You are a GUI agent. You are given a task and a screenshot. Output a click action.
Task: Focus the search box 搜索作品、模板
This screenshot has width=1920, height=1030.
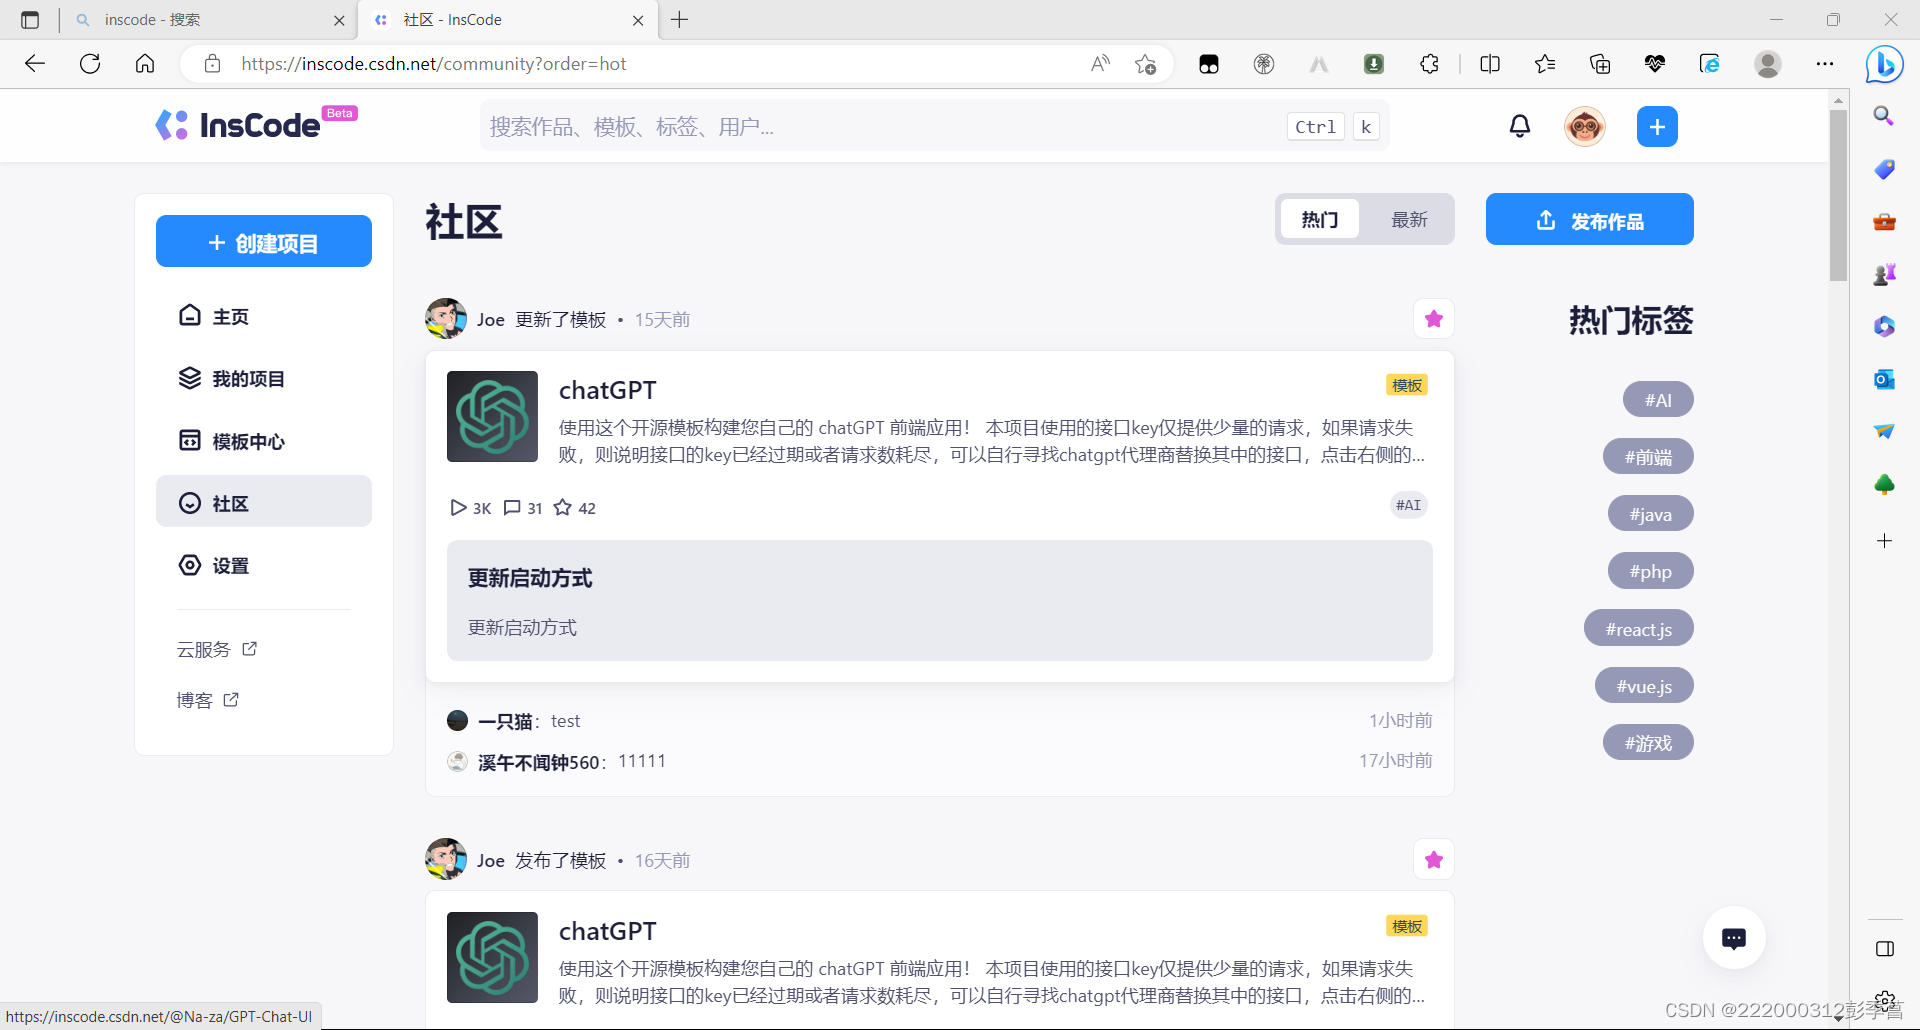tap(934, 126)
